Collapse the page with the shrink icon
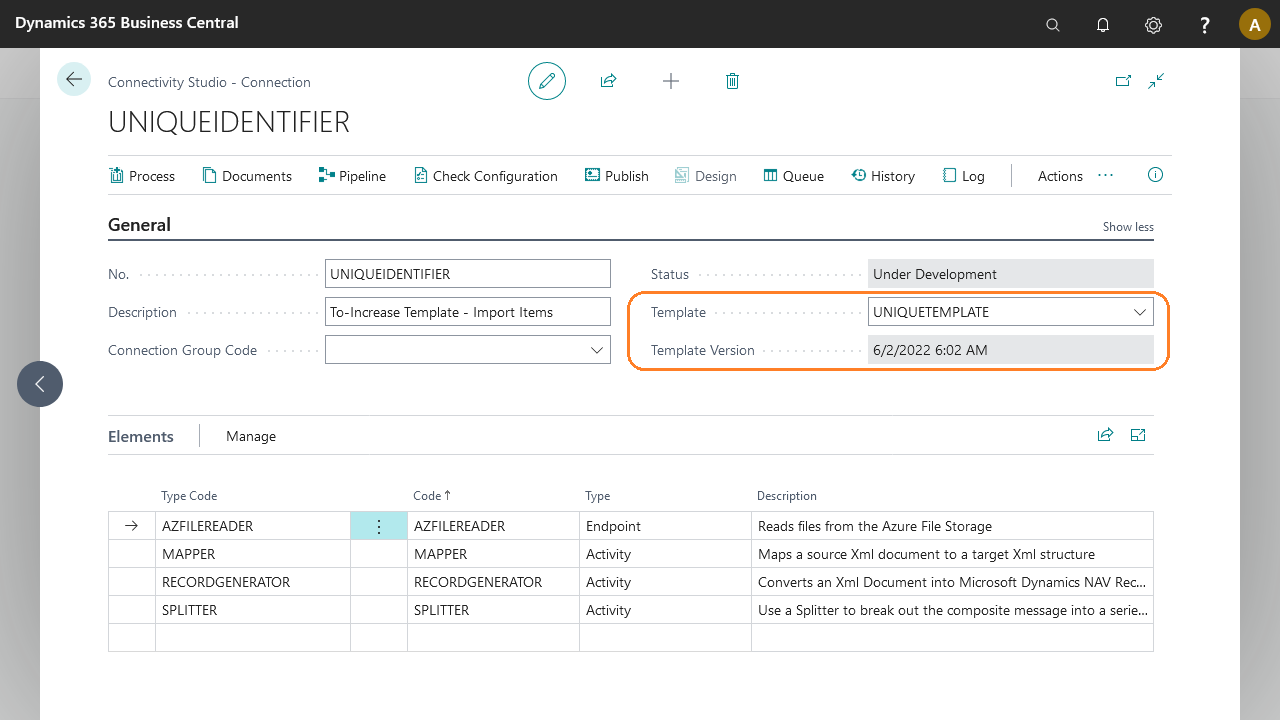Screen dimensions: 1280x720 1156,81
